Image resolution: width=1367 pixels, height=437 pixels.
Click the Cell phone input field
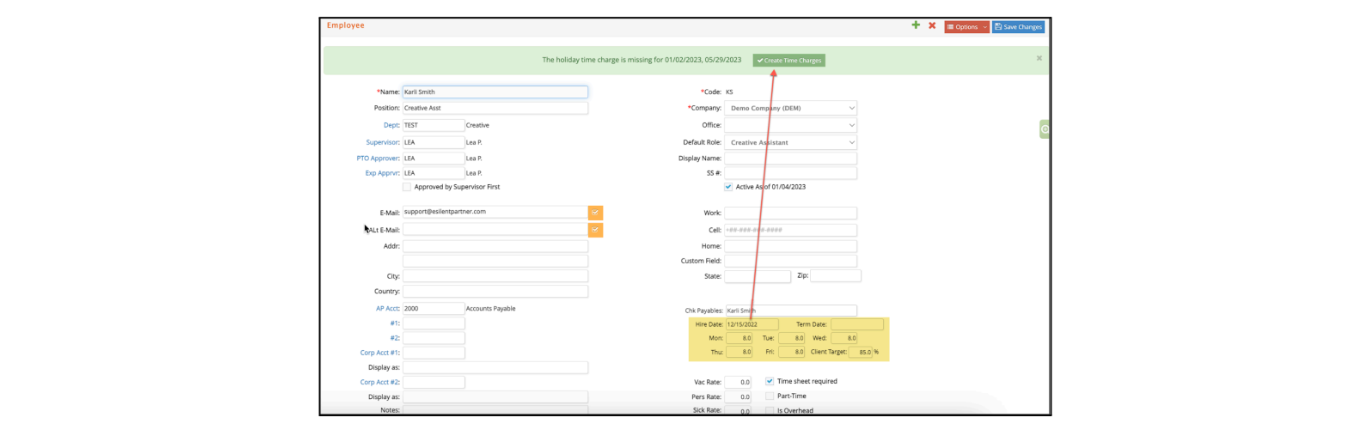791,230
